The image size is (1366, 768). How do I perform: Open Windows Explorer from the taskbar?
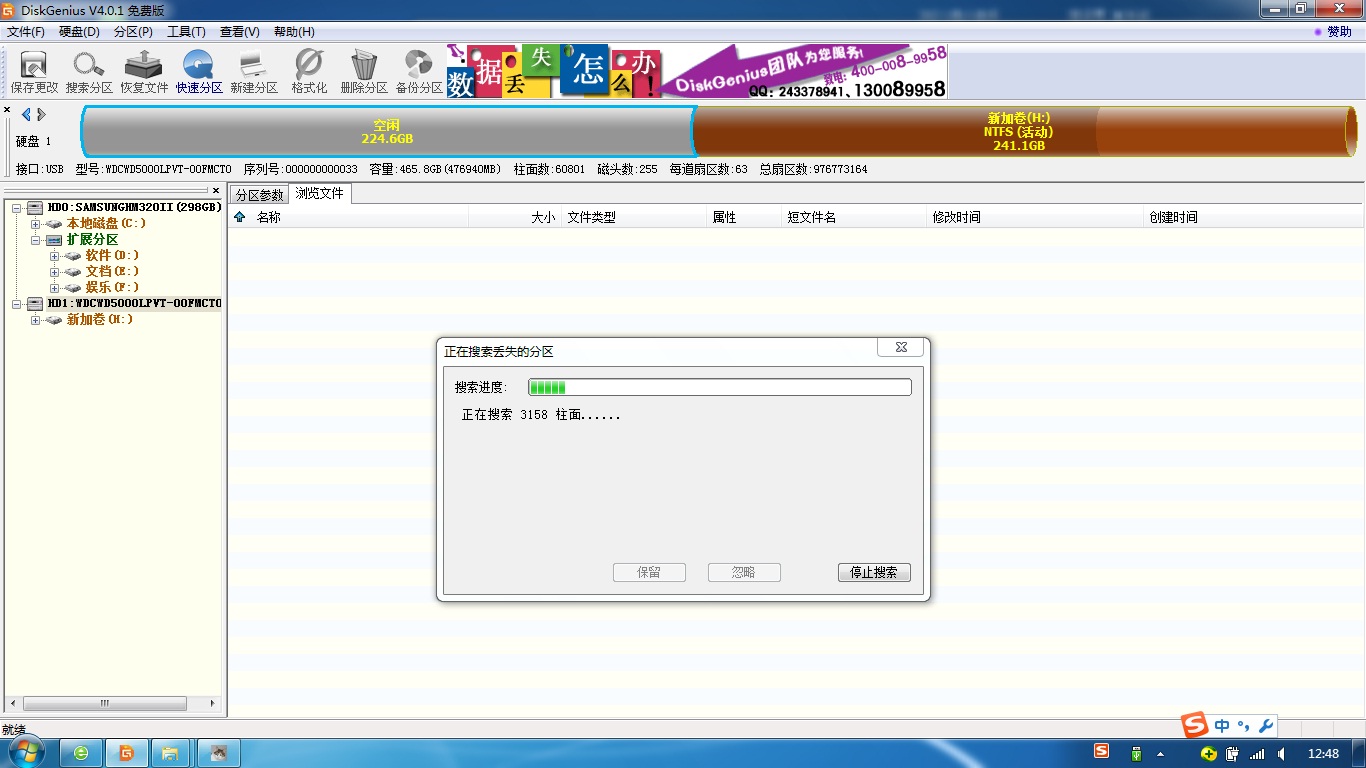point(171,753)
